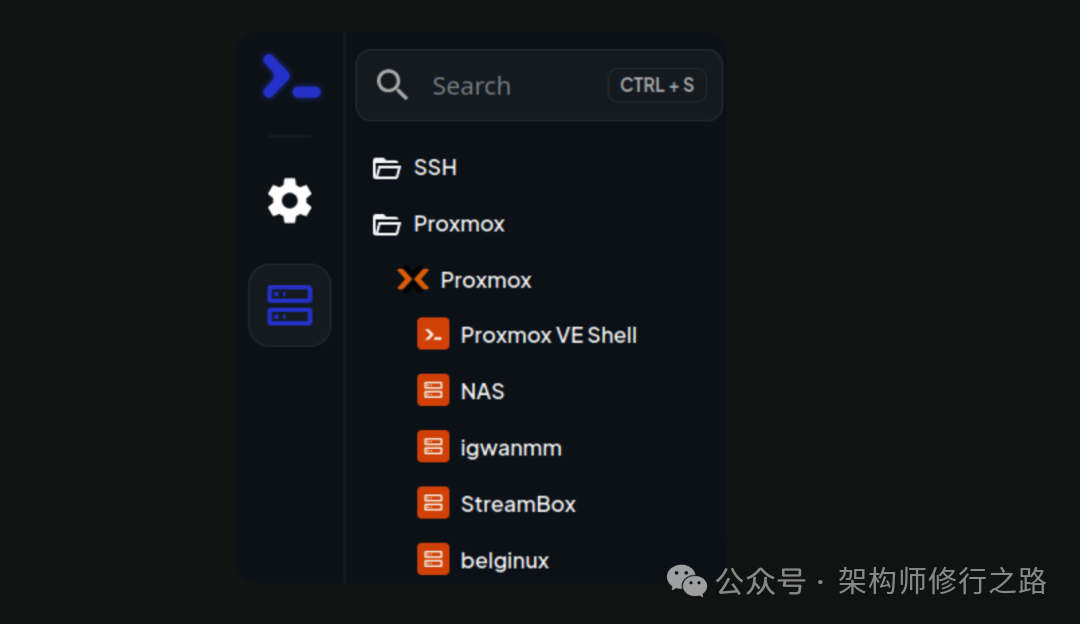Select the belginux connection
This screenshot has height=624, width=1080.
coord(505,559)
